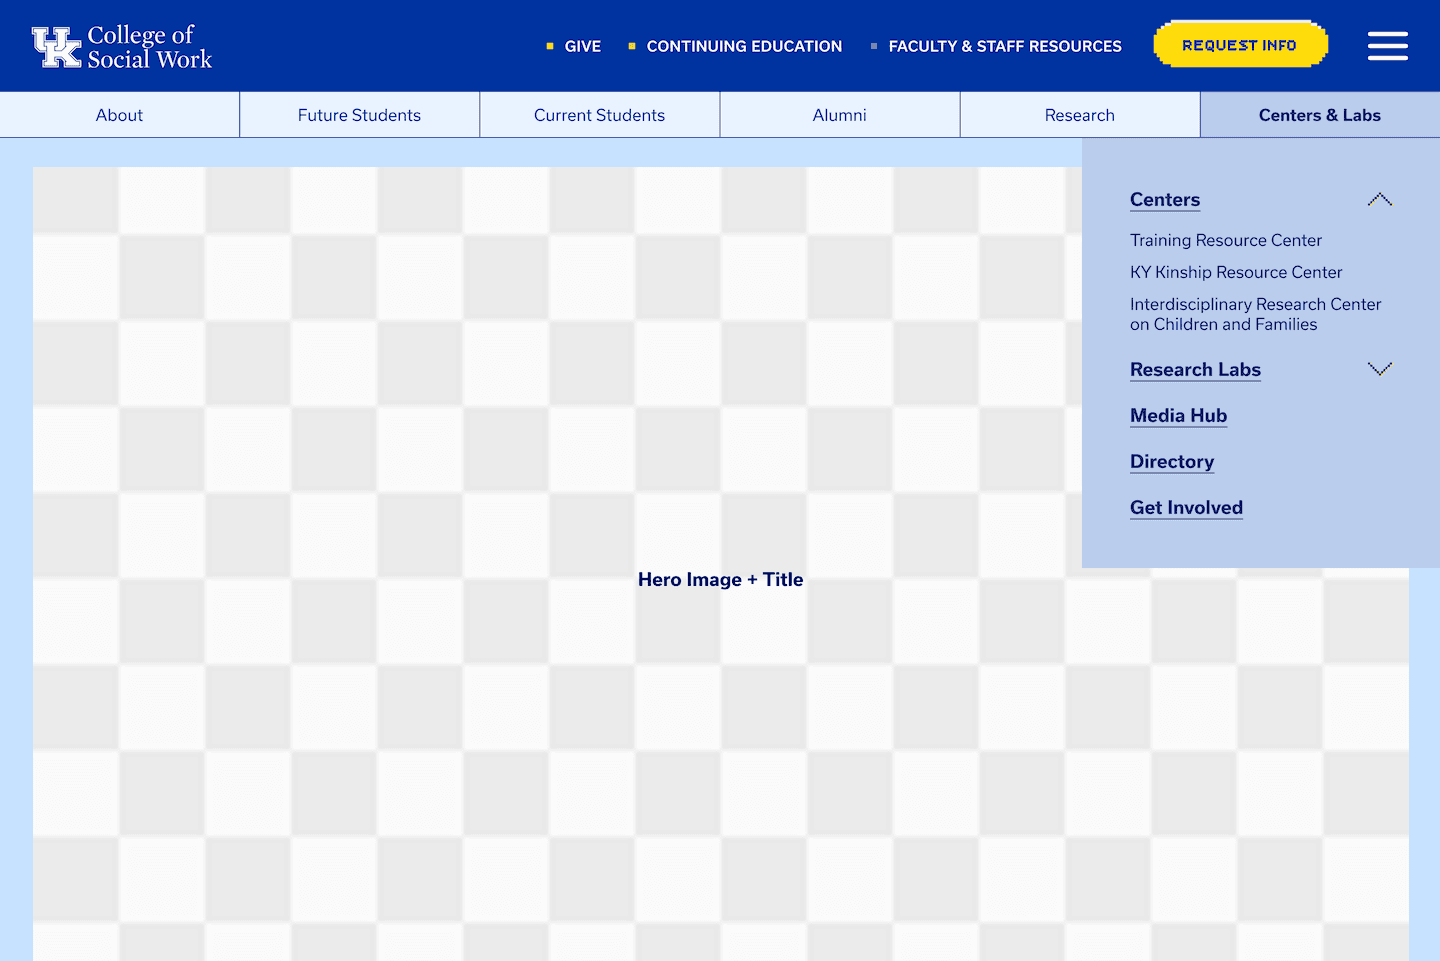This screenshot has height=961, width=1440.
Task: Open the KY Kinship Resource Center link
Action: pyautogui.click(x=1236, y=272)
